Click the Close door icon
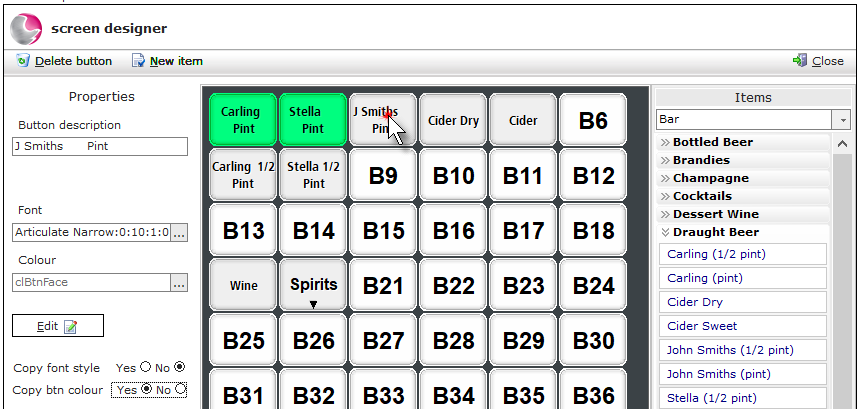861x409 pixels. tap(800, 60)
